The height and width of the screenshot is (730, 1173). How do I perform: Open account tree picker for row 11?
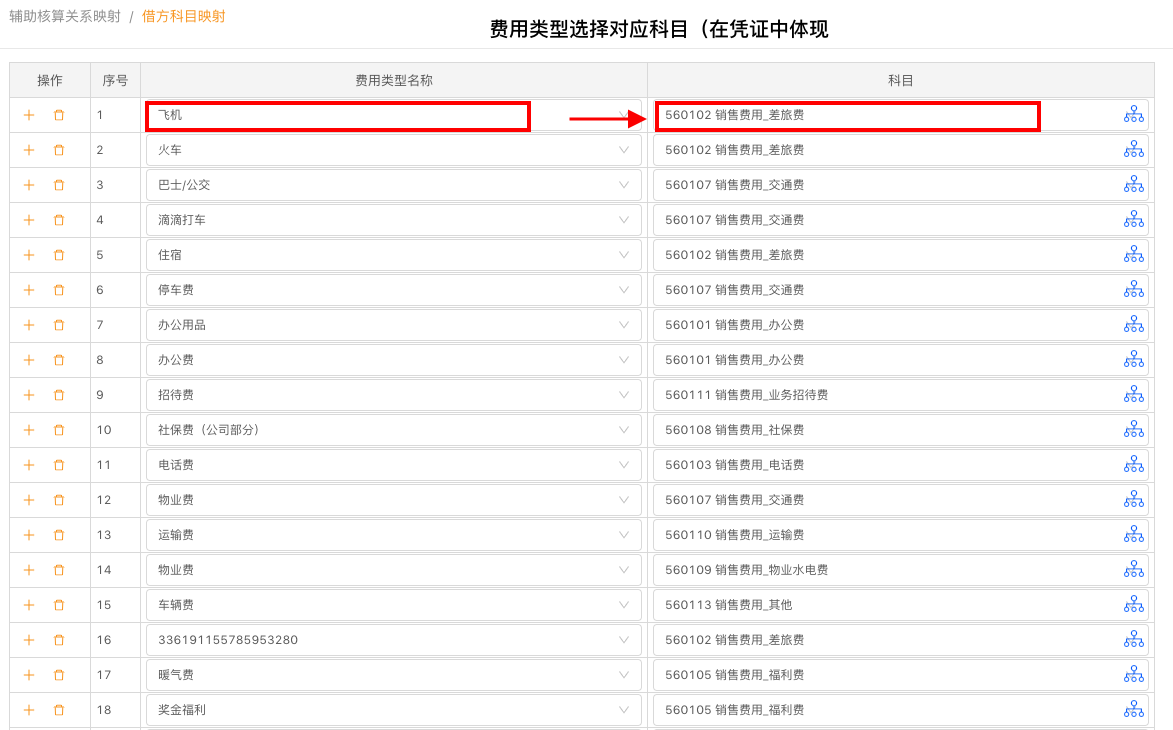(1133, 465)
